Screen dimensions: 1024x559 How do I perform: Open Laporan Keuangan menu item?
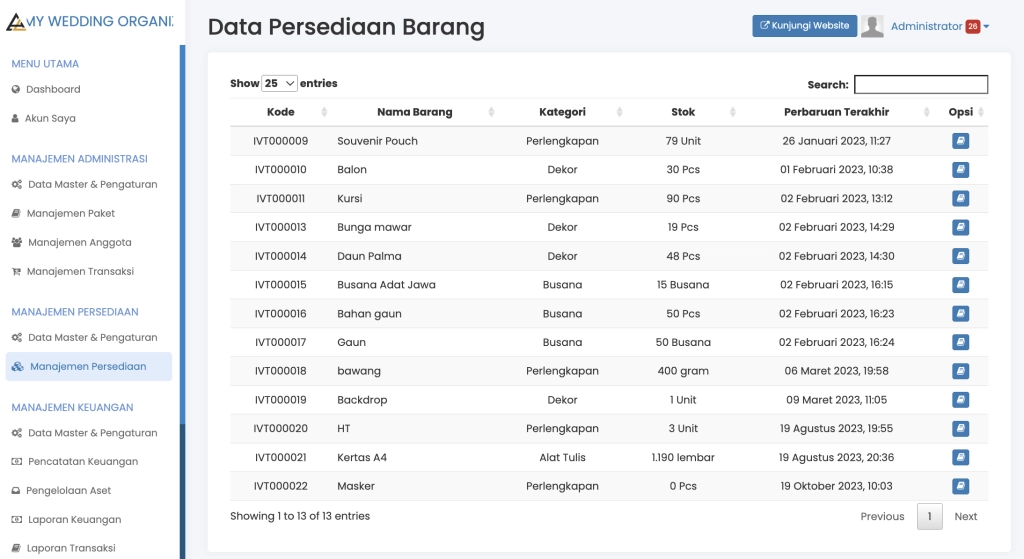pyautogui.click(x=74, y=520)
